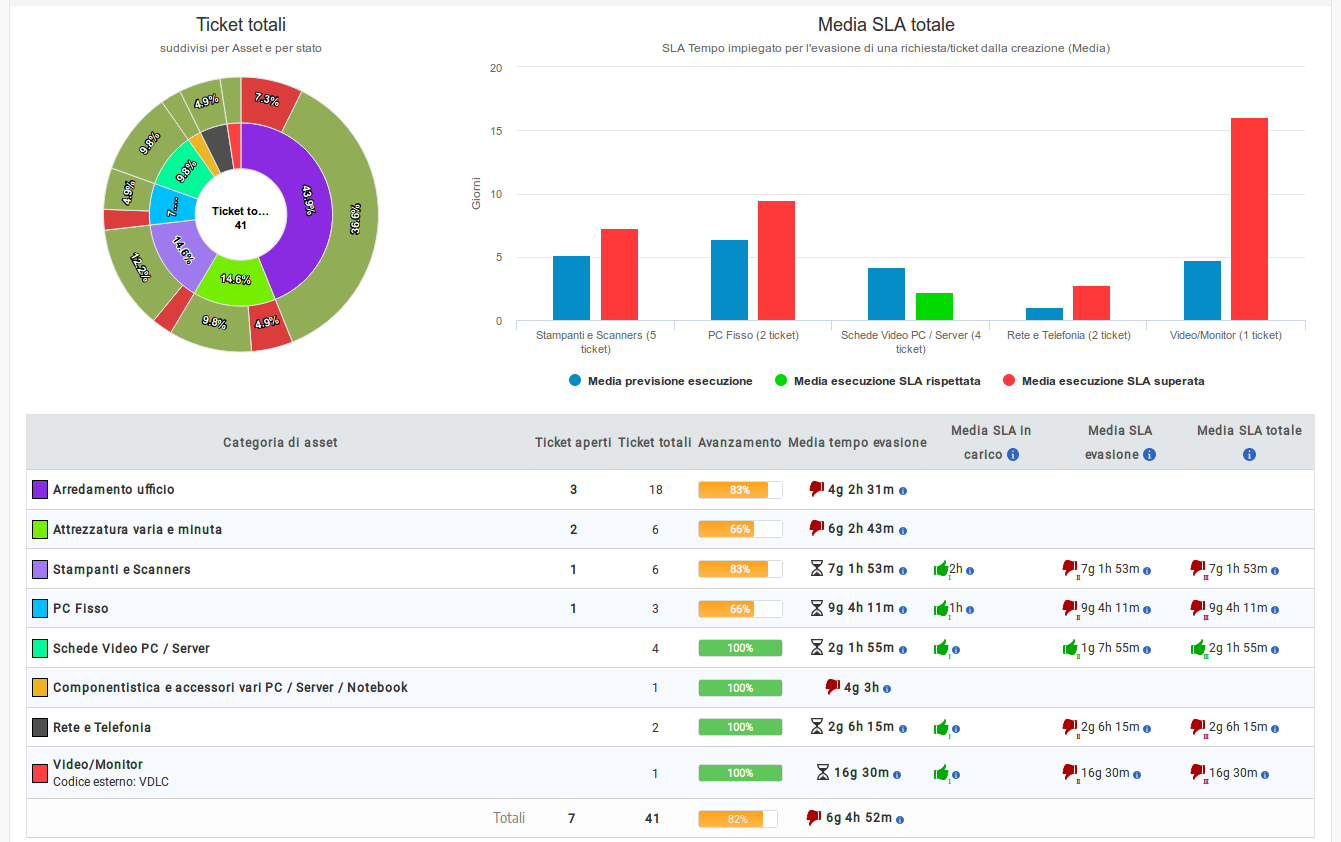
Task: Click green thumbs-up beside 2g 1h 55m in SLA totale column
Action: pyautogui.click(x=1199, y=648)
